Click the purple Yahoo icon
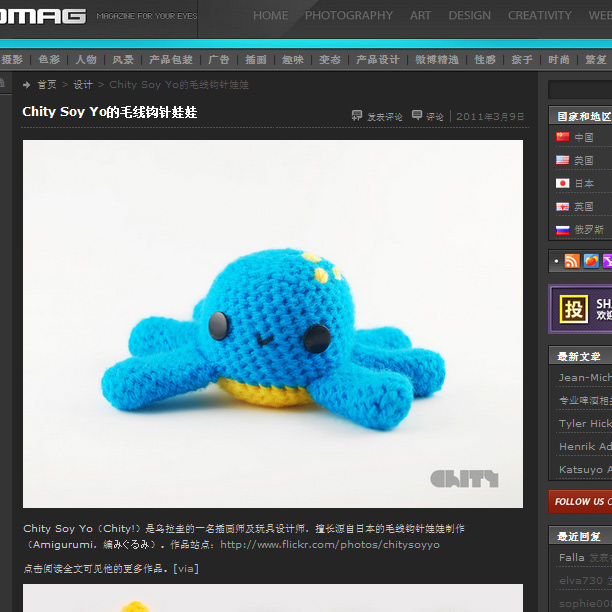 [607, 261]
